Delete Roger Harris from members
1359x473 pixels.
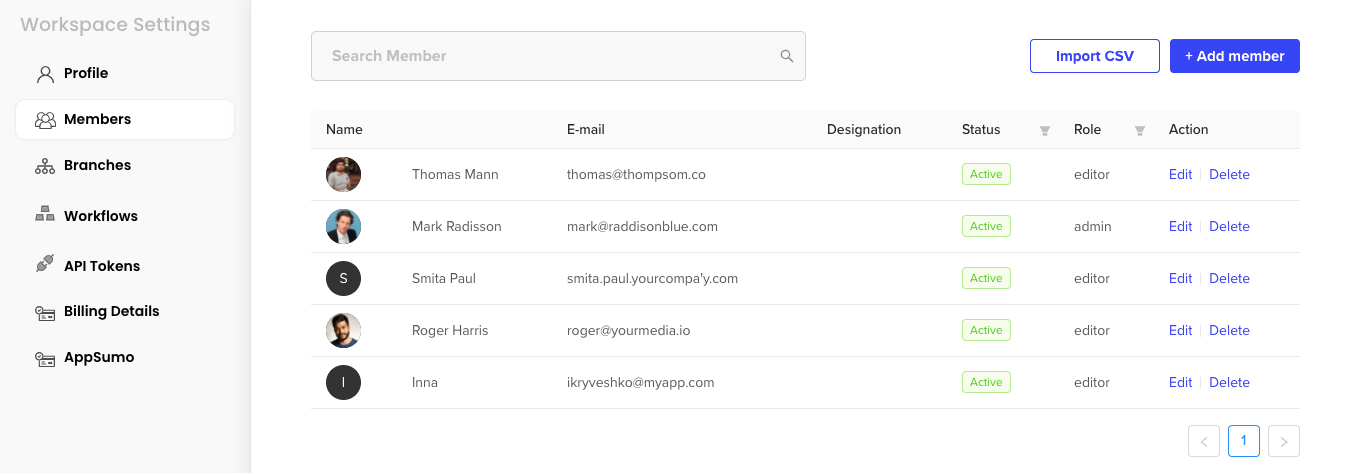[x=1229, y=330]
